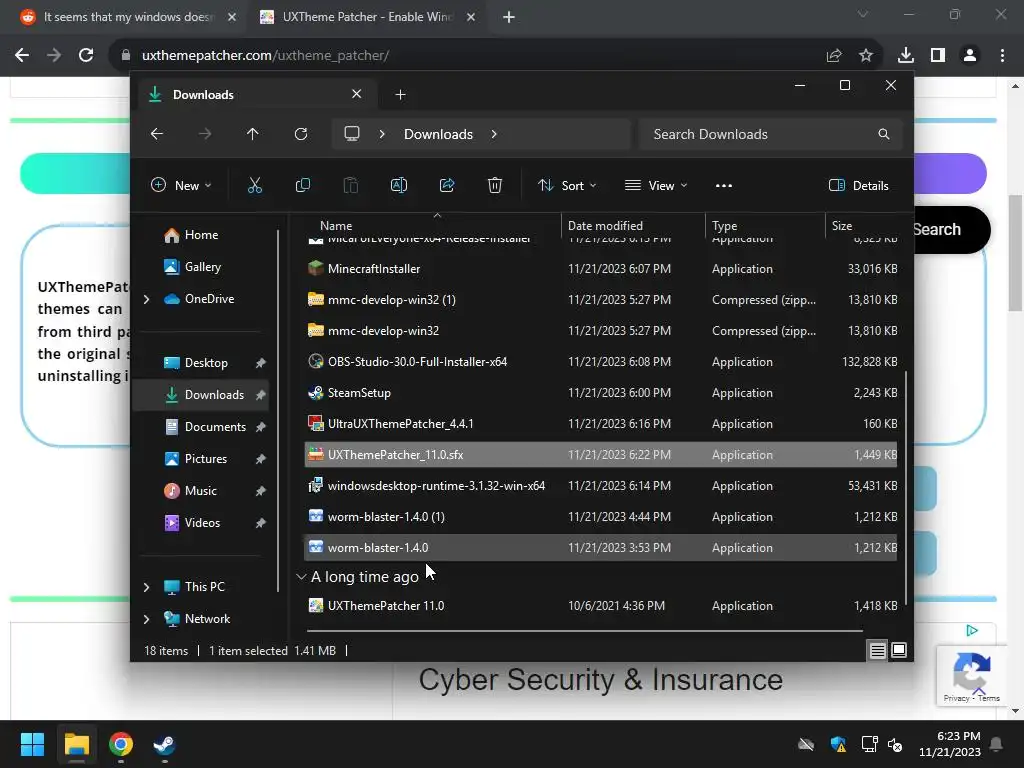Select SteamSetup file
Screen dimensions: 1024x768
coord(601,393)
